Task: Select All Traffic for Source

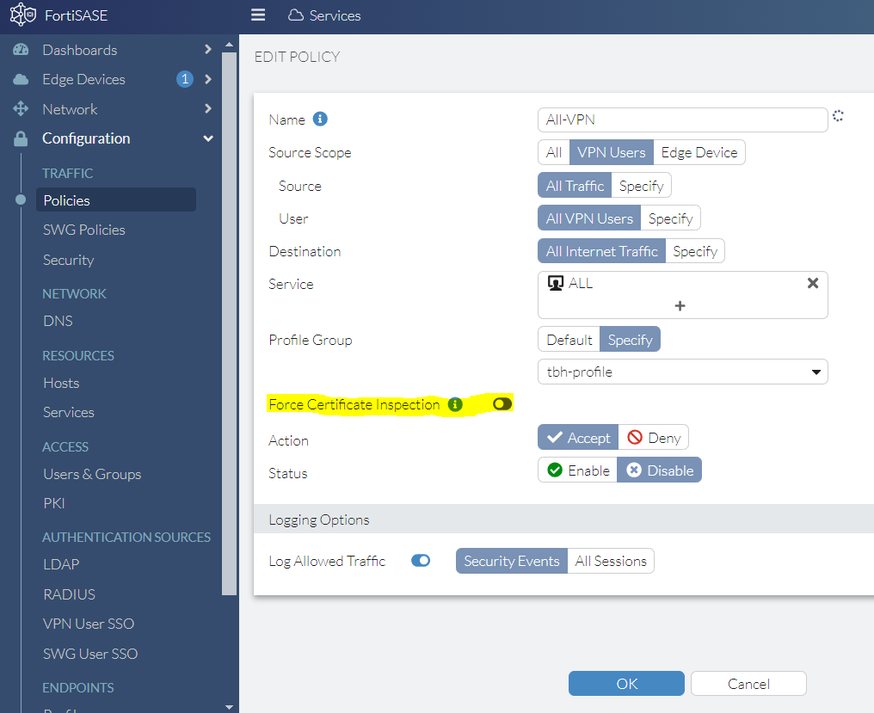Action: tap(575, 186)
